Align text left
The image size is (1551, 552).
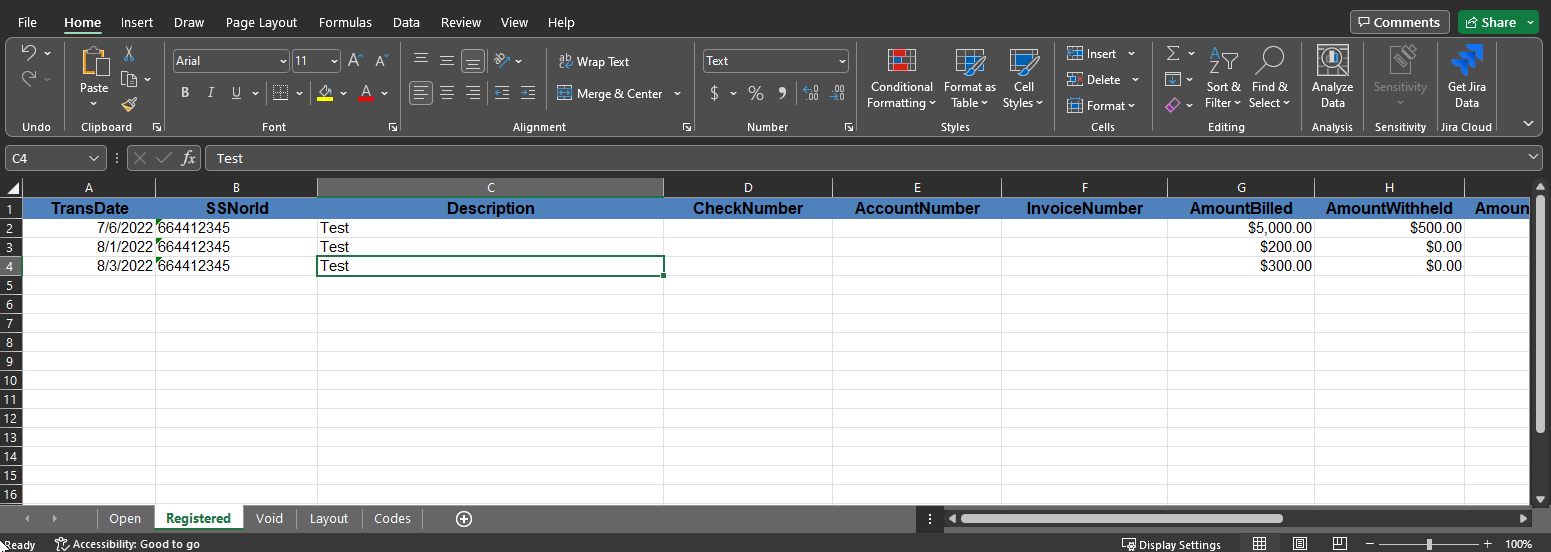pos(421,93)
